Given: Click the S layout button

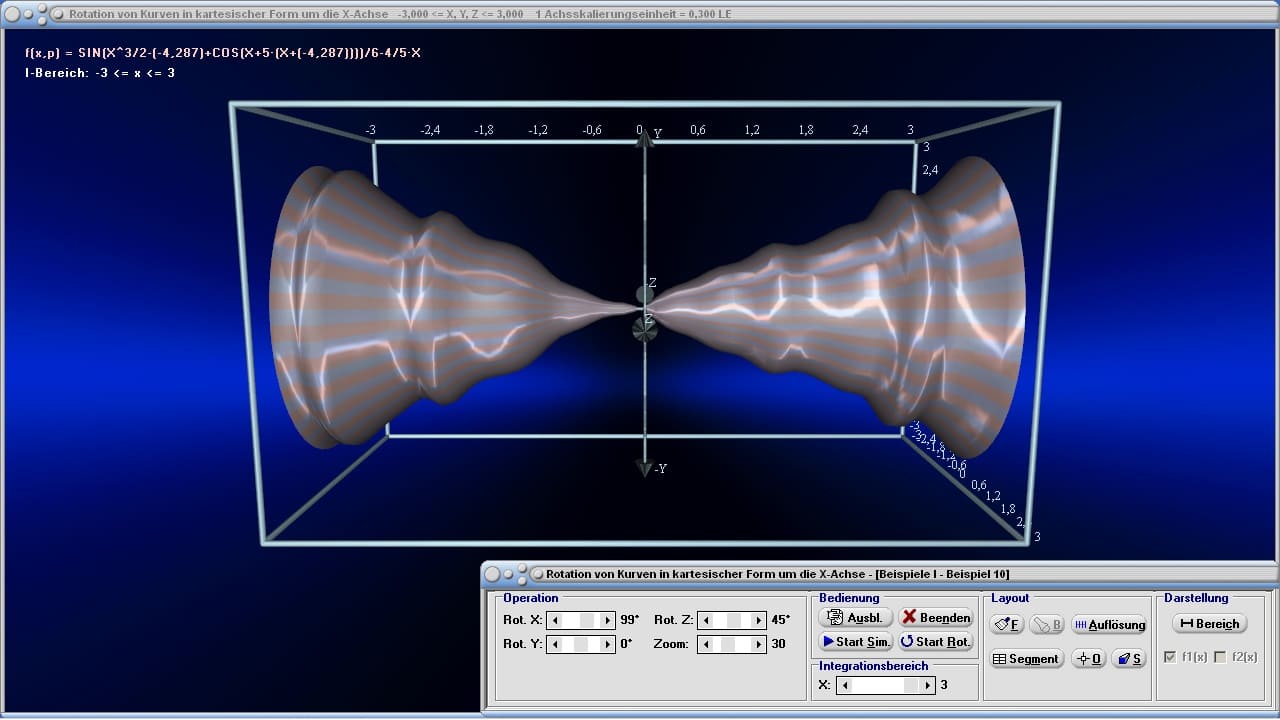Looking at the screenshot, I should coord(1129,659).
